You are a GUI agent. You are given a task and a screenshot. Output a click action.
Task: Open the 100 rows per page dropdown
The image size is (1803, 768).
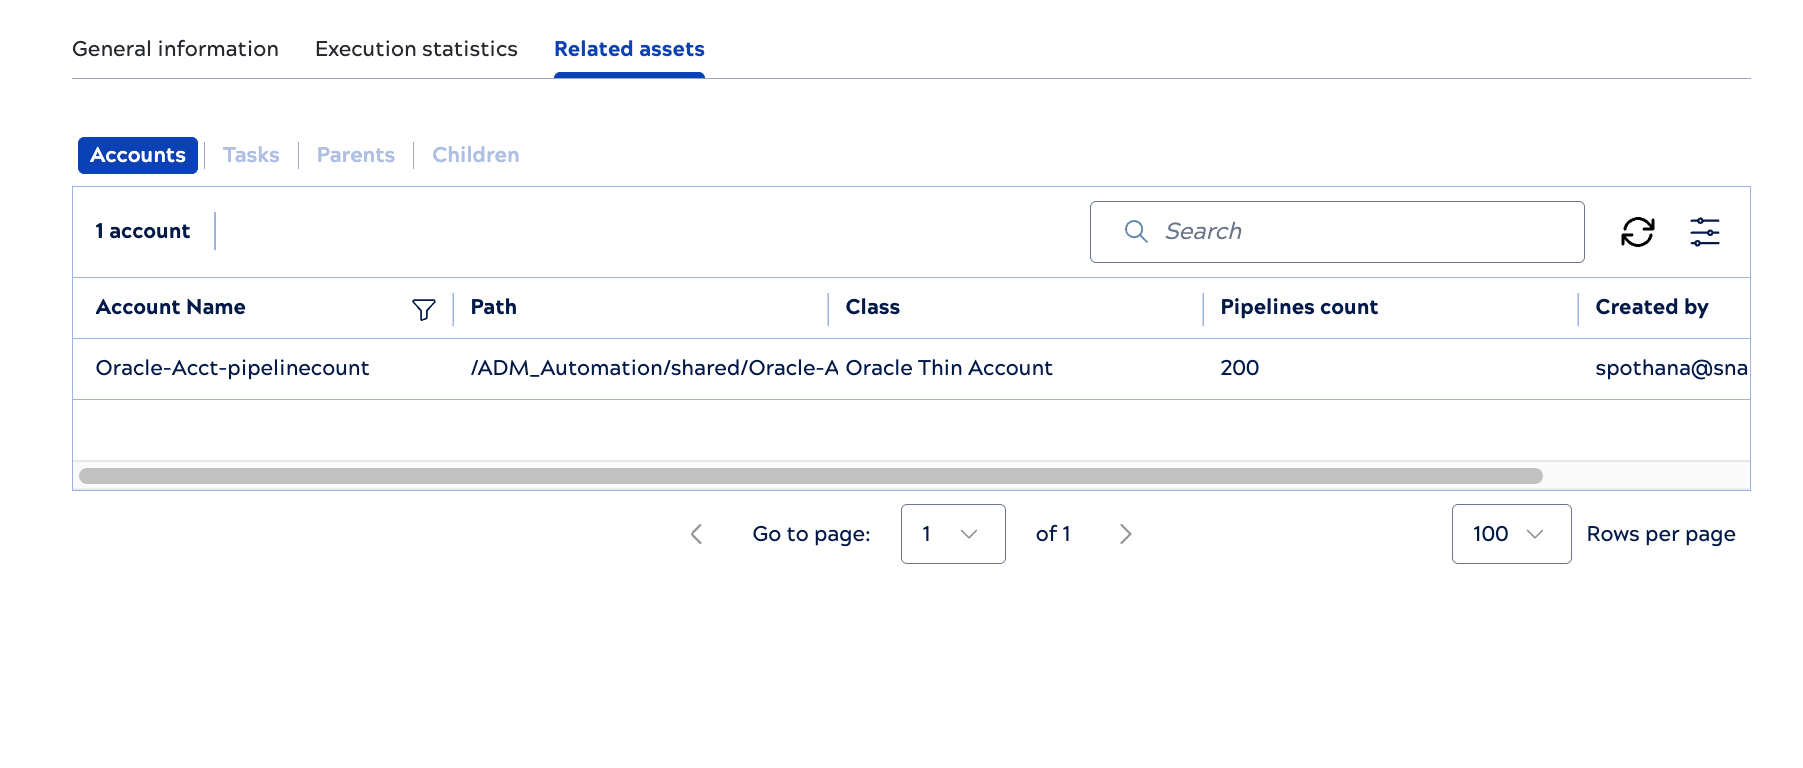tap(1511, 534)
